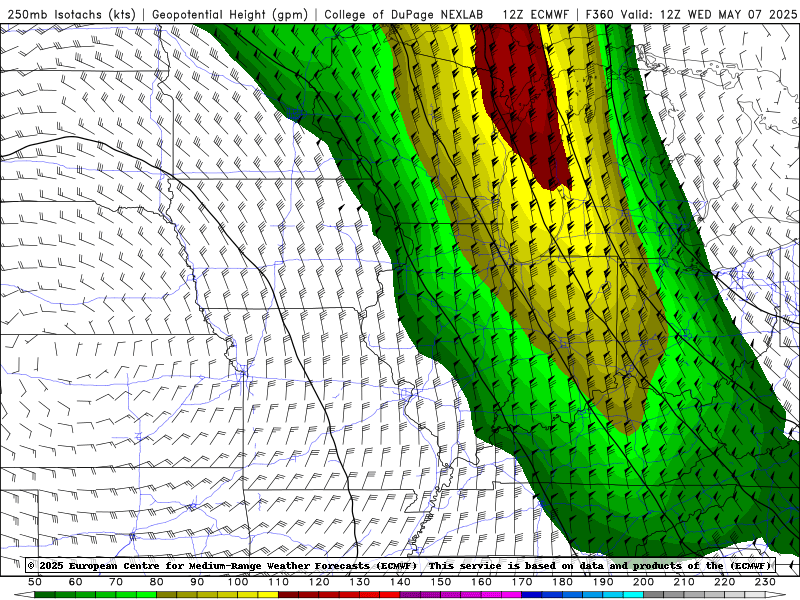Select the 230 legend number
This screenshot has height=600, width=800.
[x=765, y=582]
